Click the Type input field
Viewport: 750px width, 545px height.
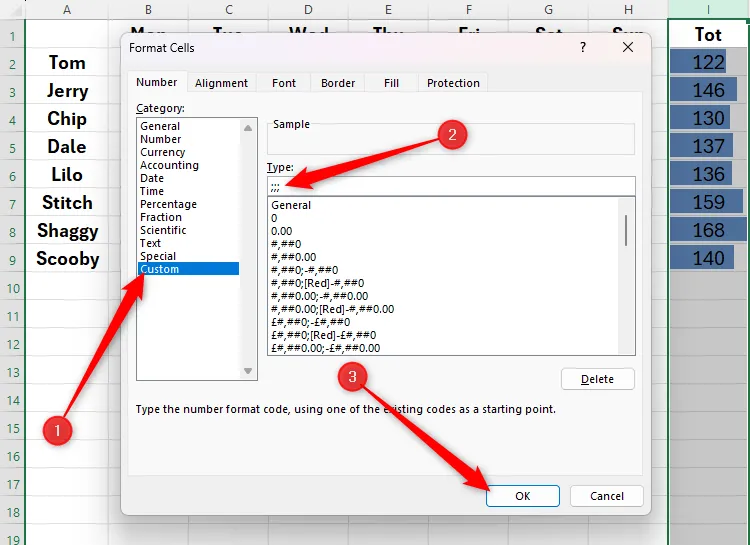(x=450, y=186)
